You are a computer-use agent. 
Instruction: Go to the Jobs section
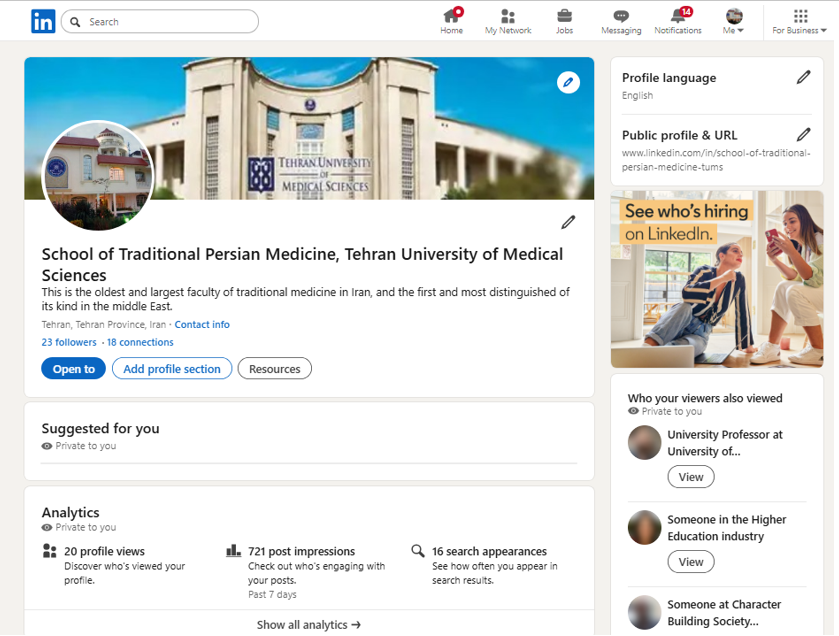(x=565, y=21)
